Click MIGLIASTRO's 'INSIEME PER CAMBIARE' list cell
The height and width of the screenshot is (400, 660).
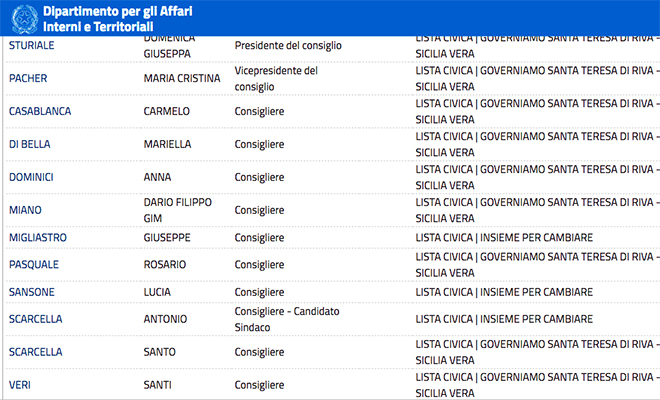504,237
